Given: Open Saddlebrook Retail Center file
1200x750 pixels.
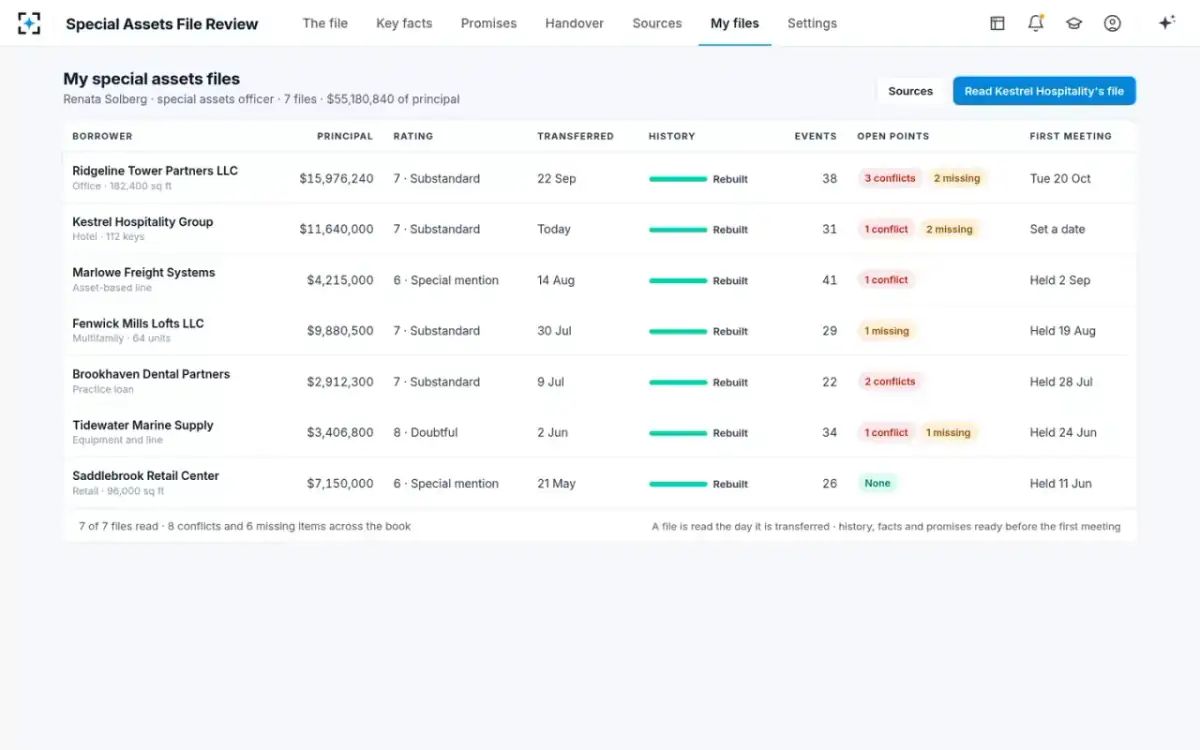Looking at the screenshot, I should 146,476.
